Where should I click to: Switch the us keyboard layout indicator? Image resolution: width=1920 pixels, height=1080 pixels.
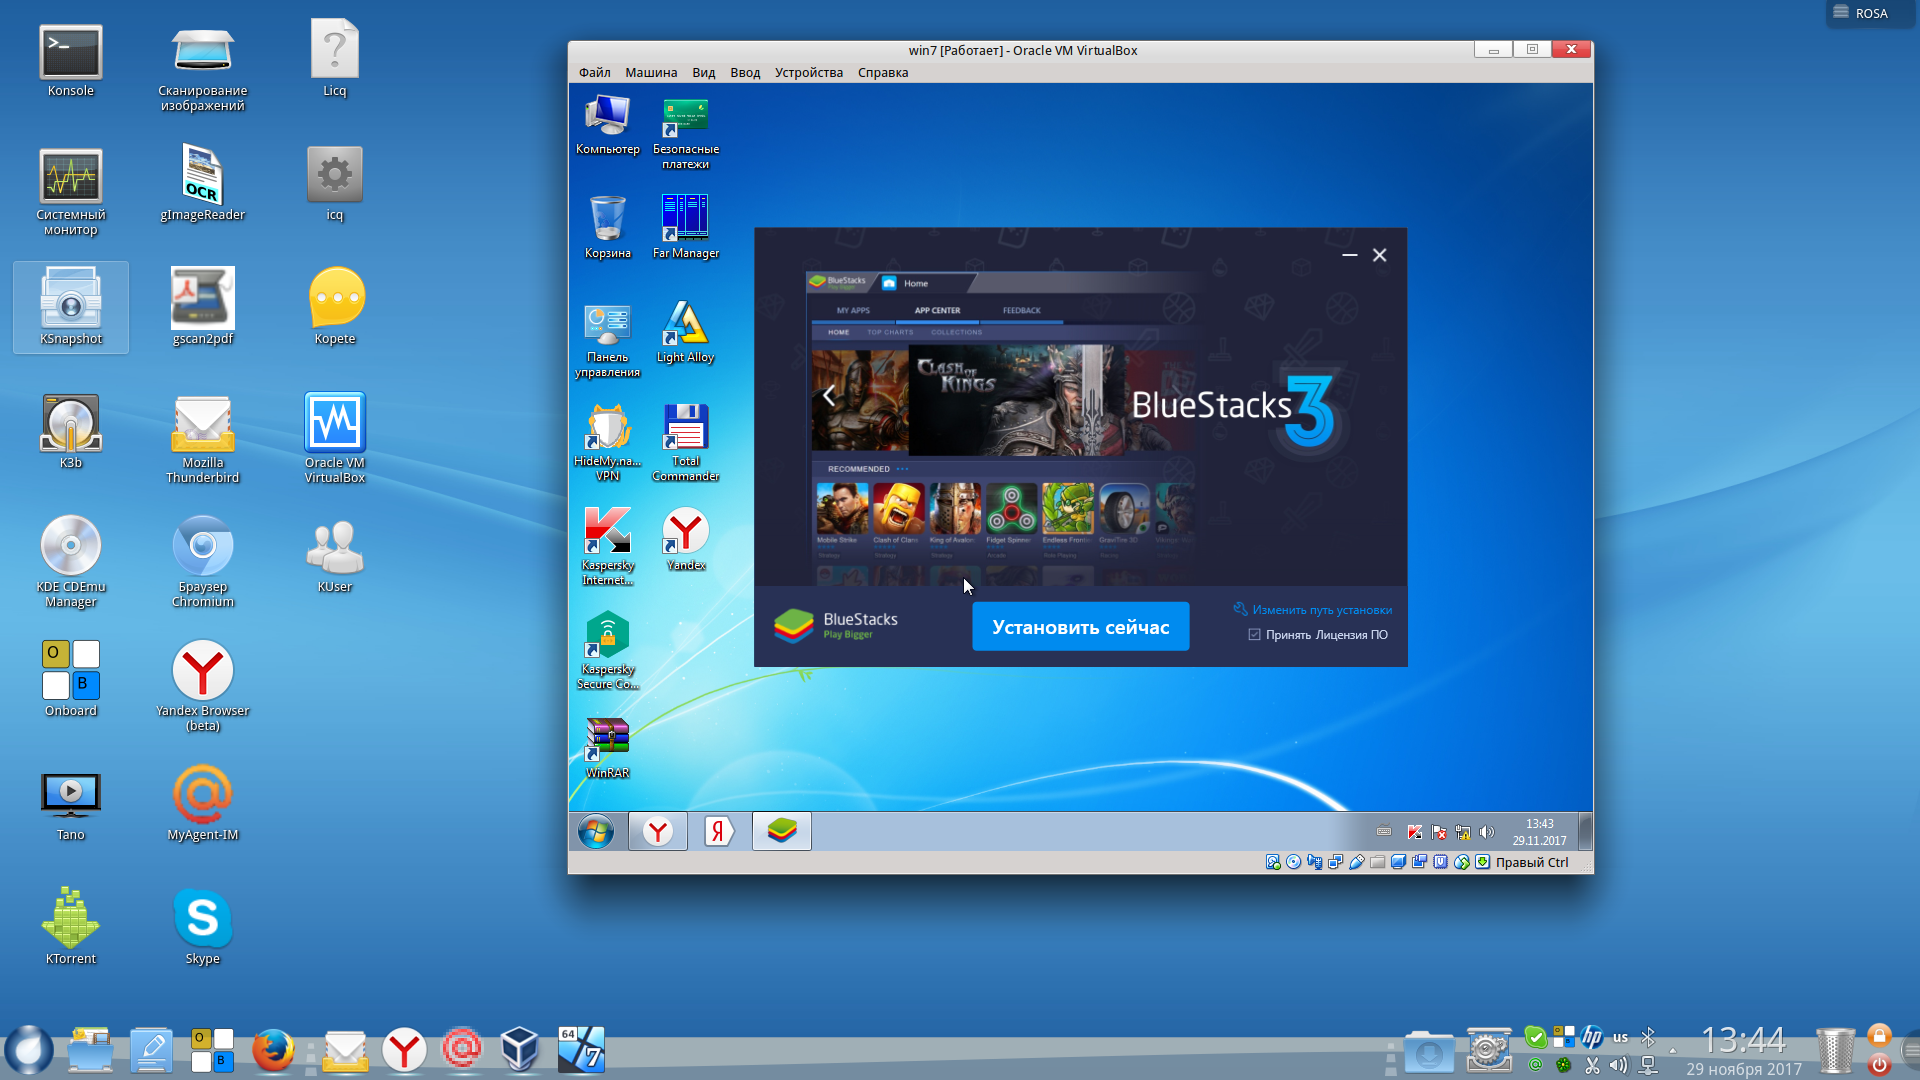point(1620,1037)
